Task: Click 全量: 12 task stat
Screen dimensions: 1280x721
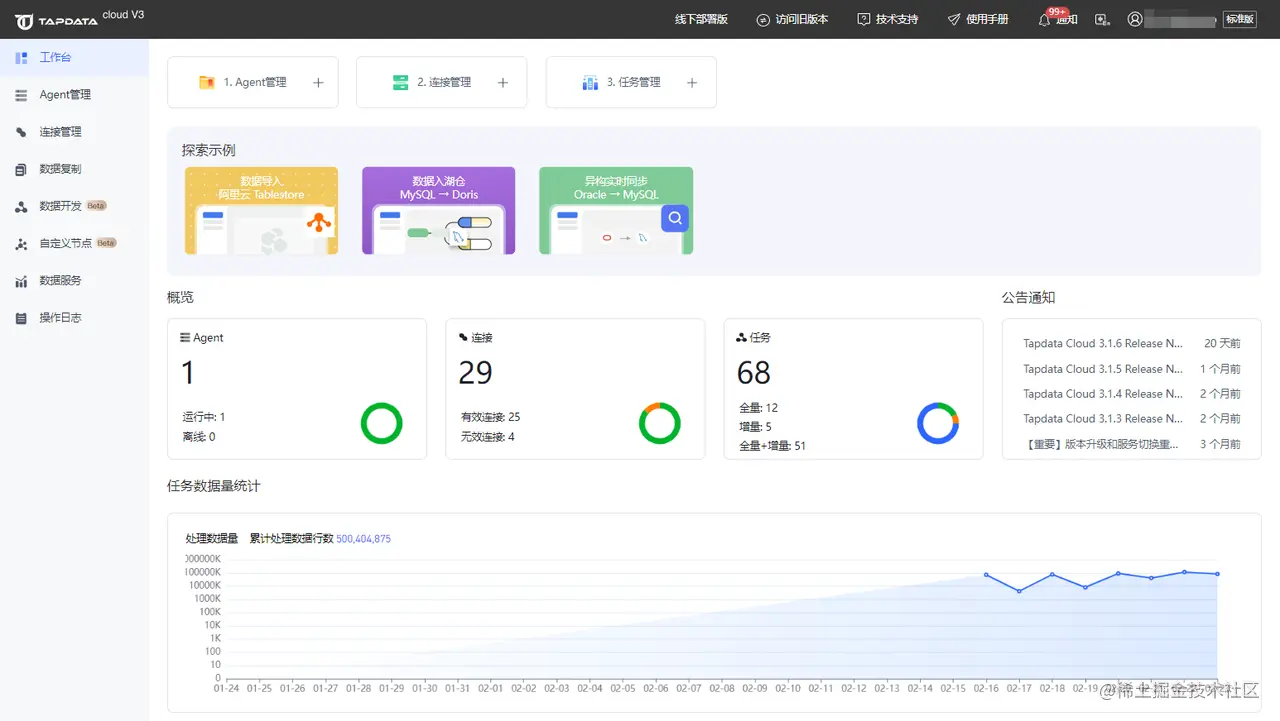Action: point(758,408)
